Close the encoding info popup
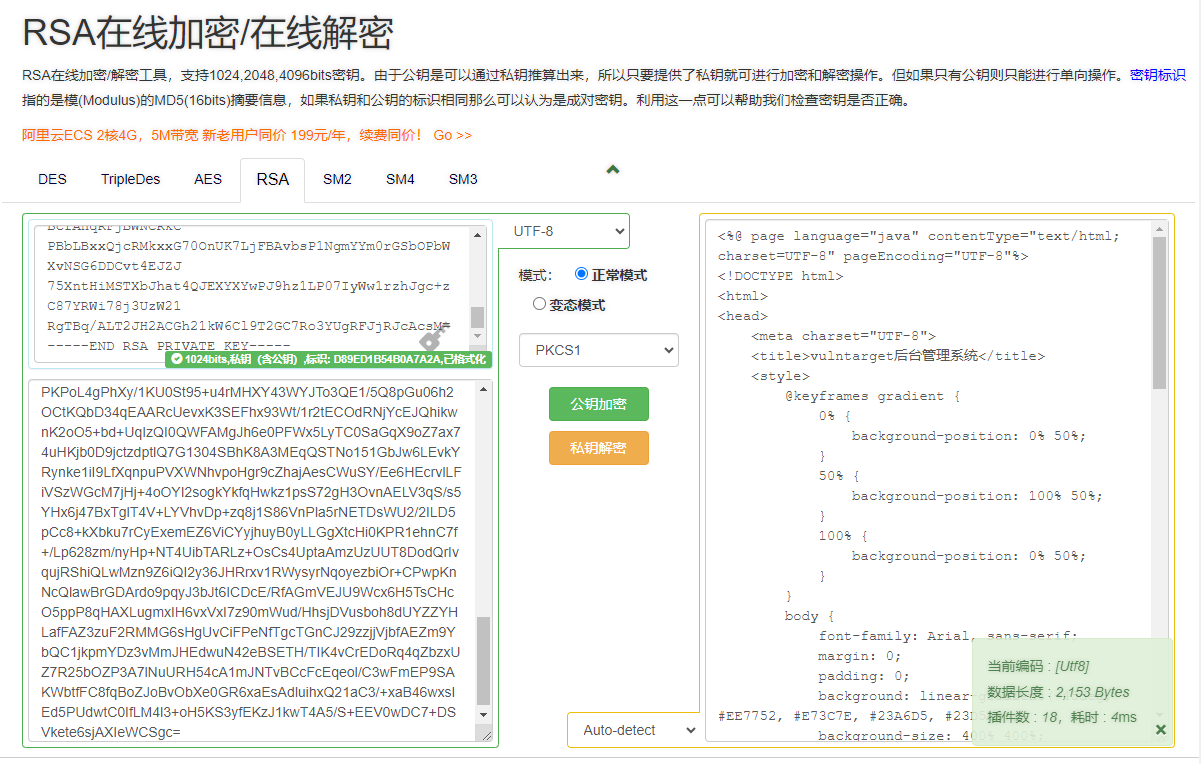The height and width of the screenshot is (764, 1201). pos(1160,729)
